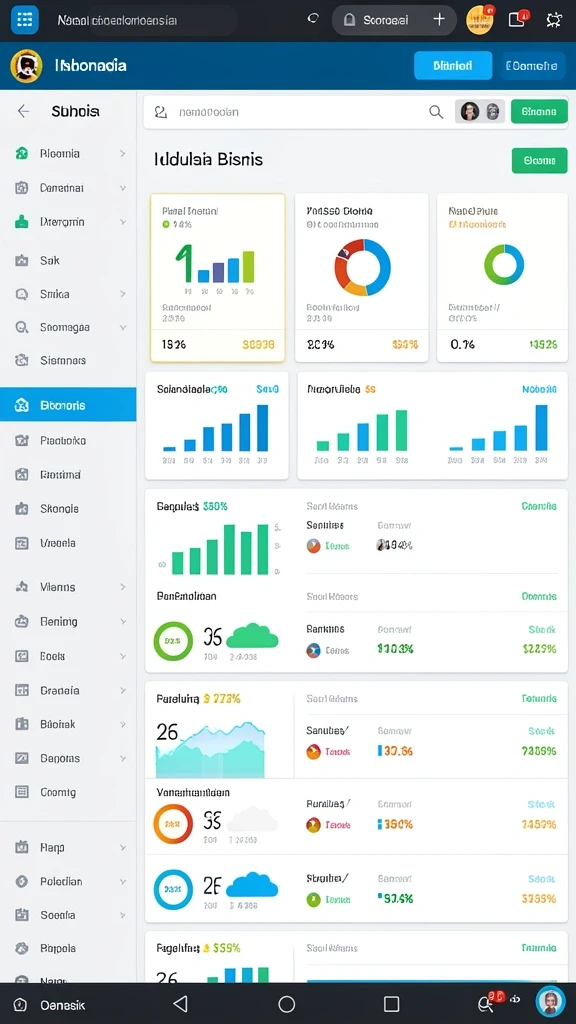Click the blue Blanloti header button
Image resolution: width=576 pixels, height=1024 pixels.
tap(453, 65)
